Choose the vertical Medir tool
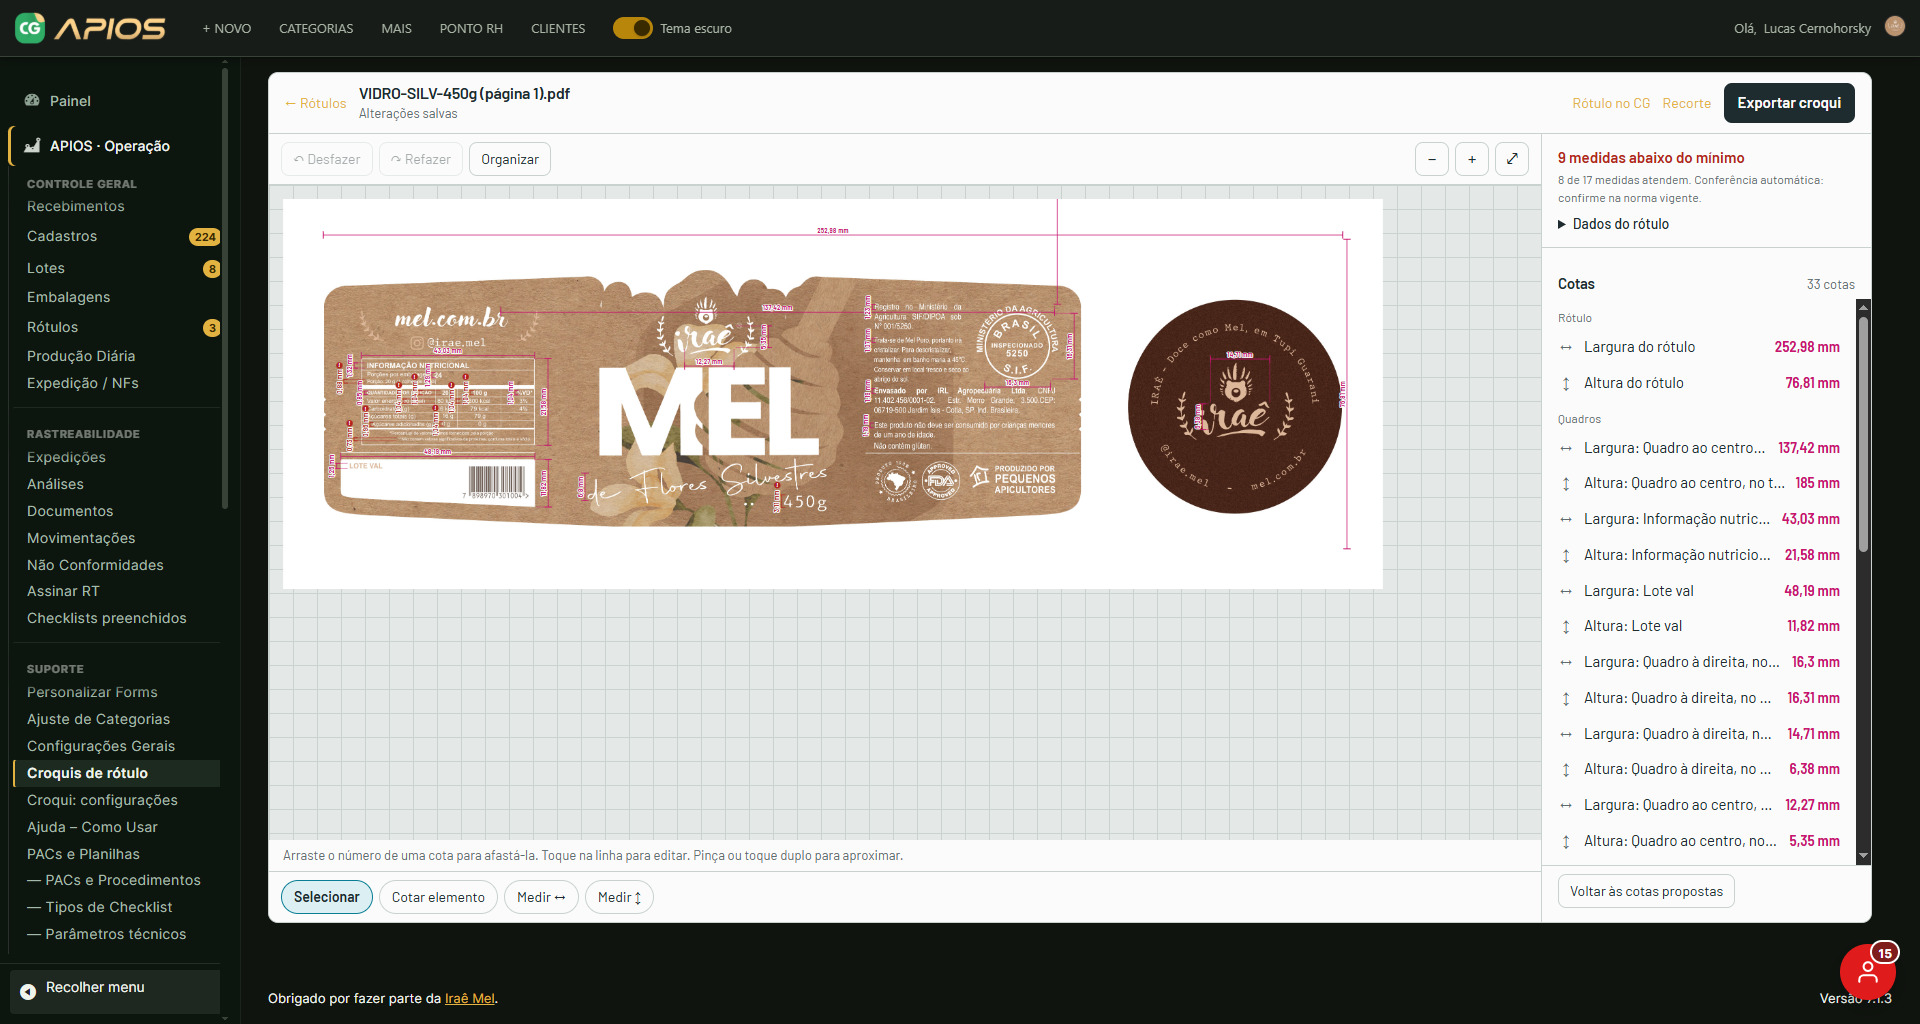Image resolution: width=1920 pixels, height=1024 pixels. (x=619, y=897)
